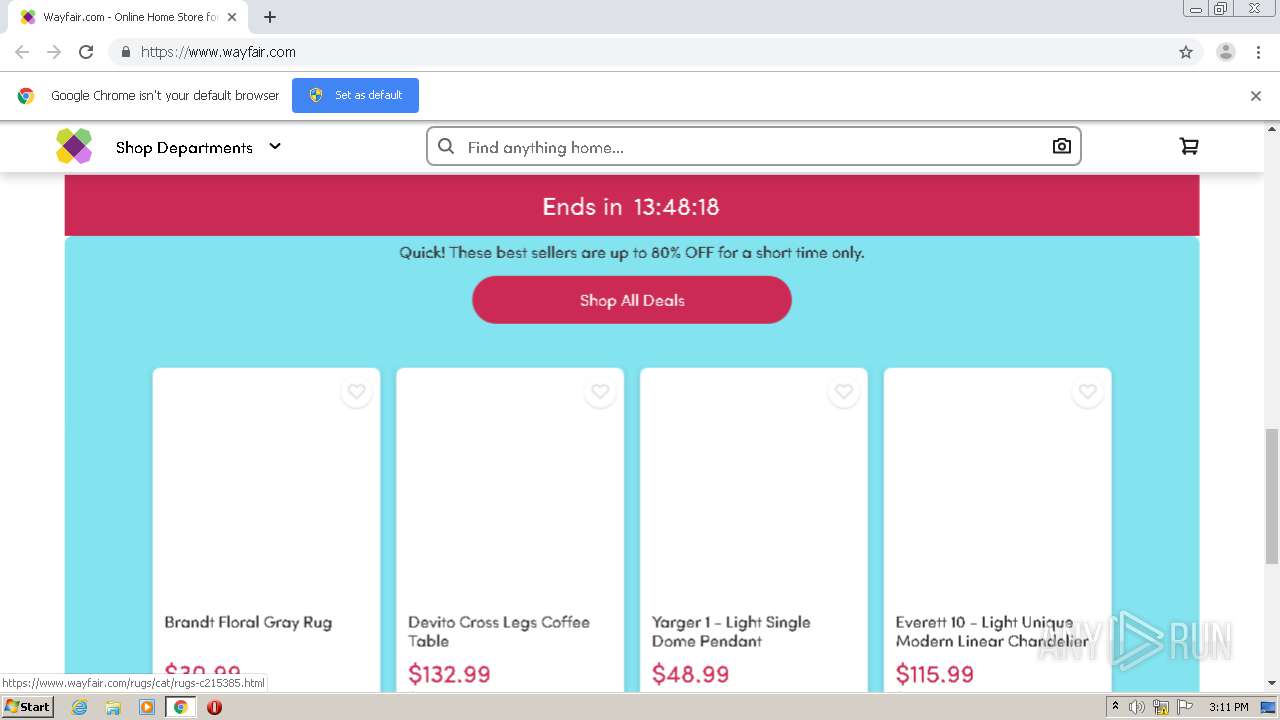Open media player from taskbar

(x=147, y=707)
